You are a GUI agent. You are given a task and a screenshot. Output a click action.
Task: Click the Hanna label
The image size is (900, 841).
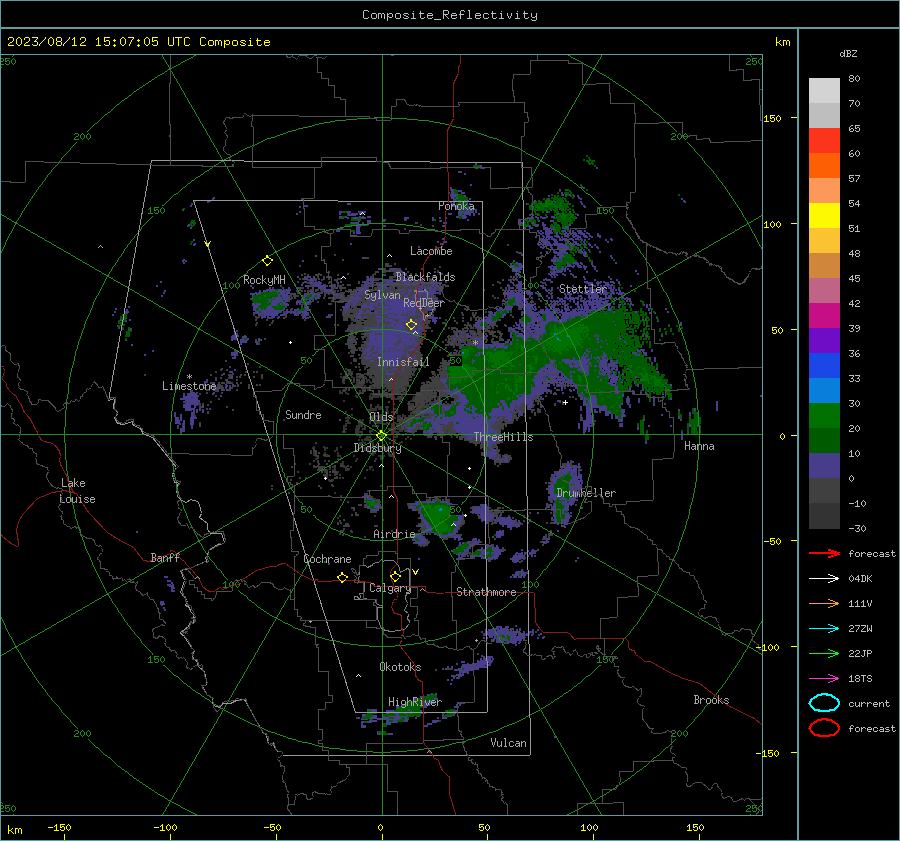click(x=699, y=446)
